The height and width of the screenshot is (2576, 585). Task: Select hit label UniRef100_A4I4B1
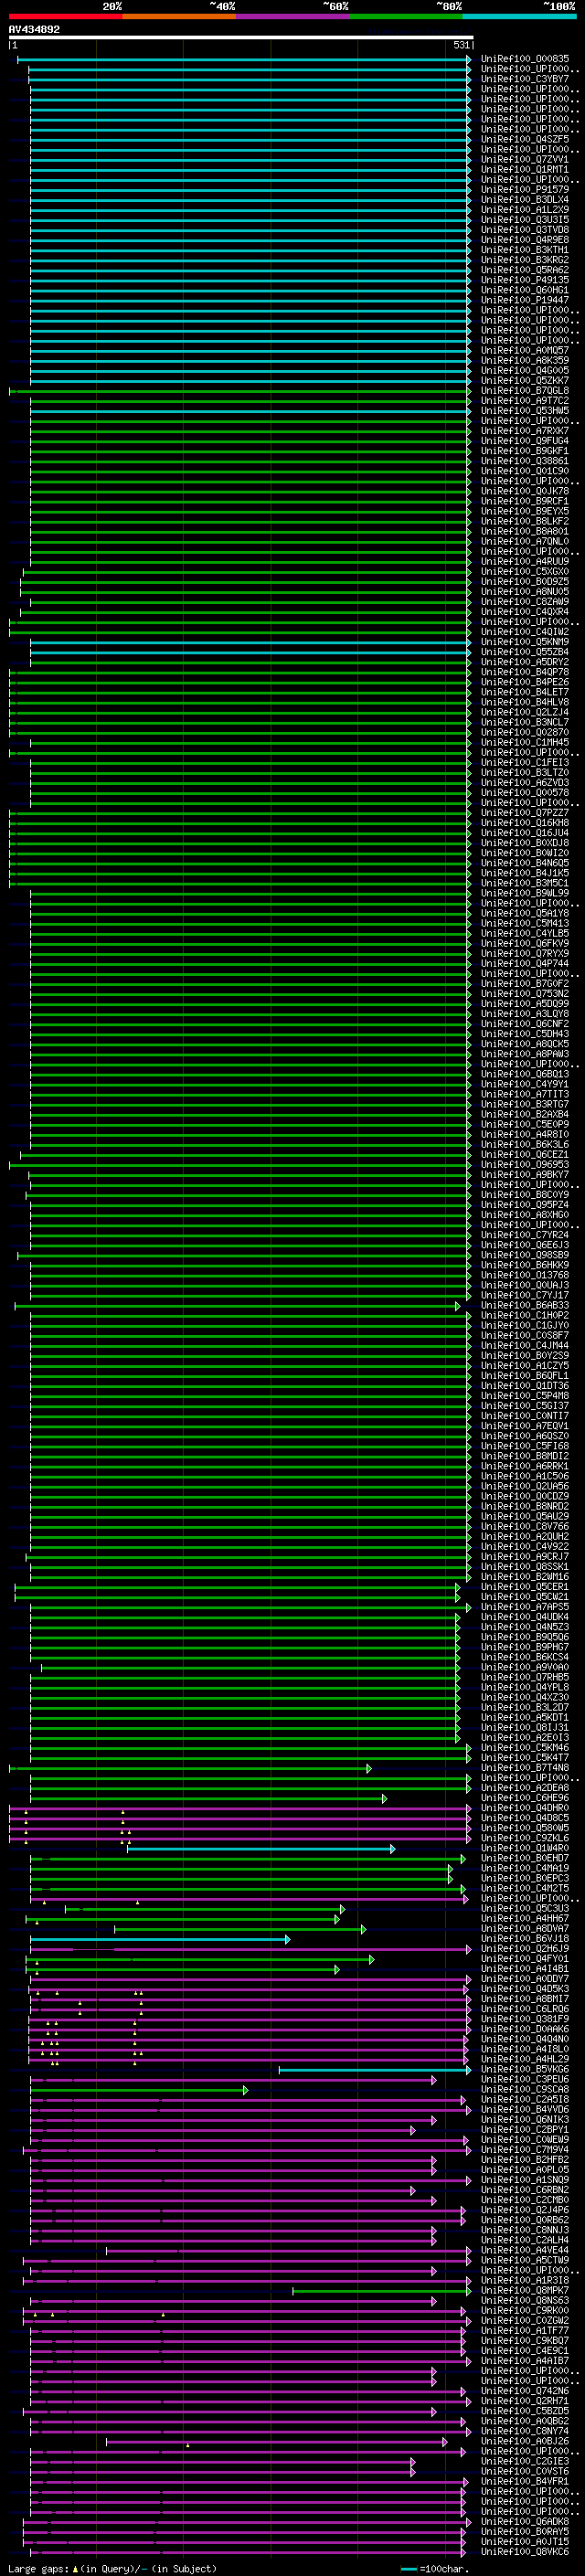524,1969
